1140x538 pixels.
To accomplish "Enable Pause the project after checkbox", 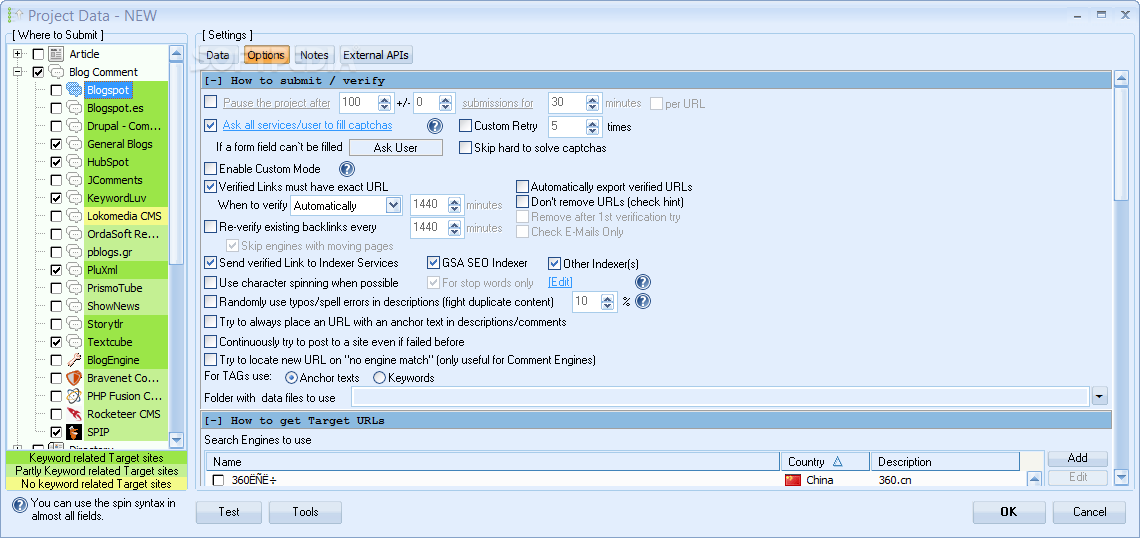I will point(211,102).
